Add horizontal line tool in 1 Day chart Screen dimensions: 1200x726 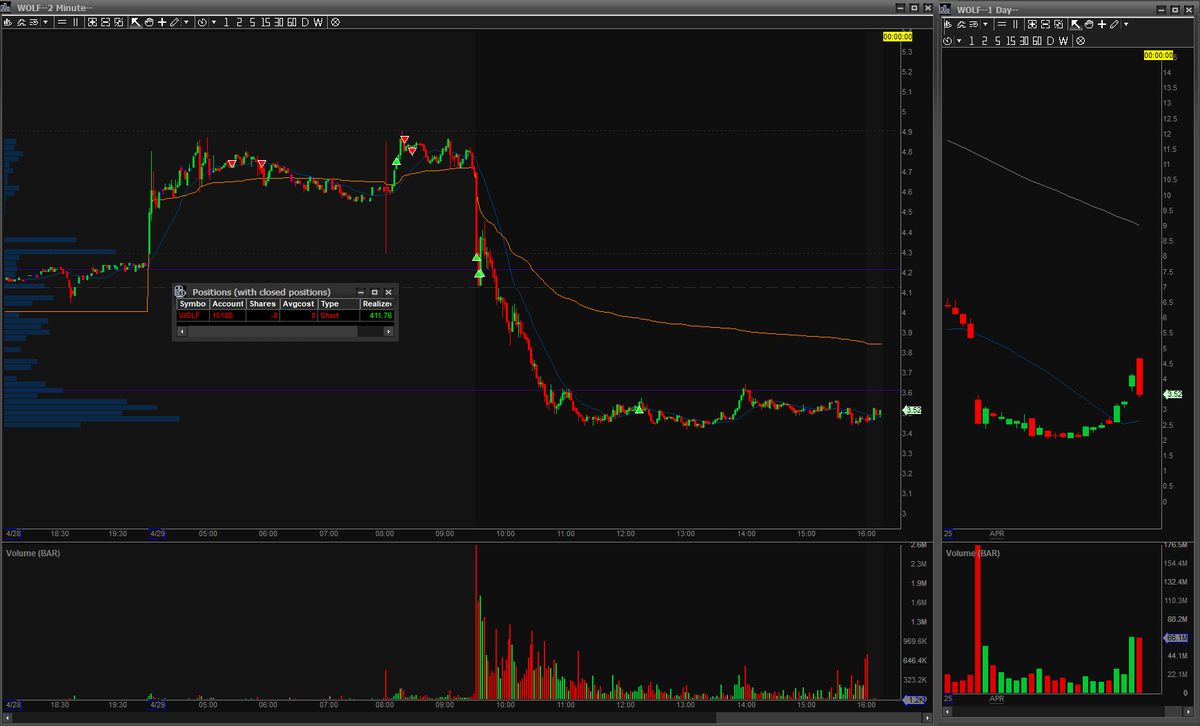point(1002,24)
